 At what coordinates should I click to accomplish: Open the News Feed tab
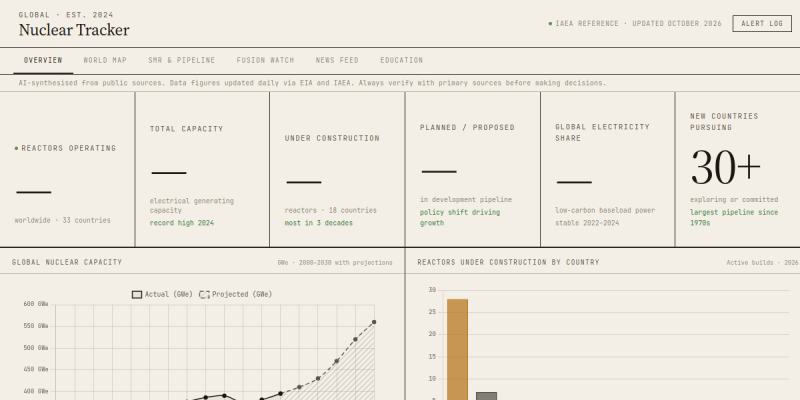[x=337, y=60]
